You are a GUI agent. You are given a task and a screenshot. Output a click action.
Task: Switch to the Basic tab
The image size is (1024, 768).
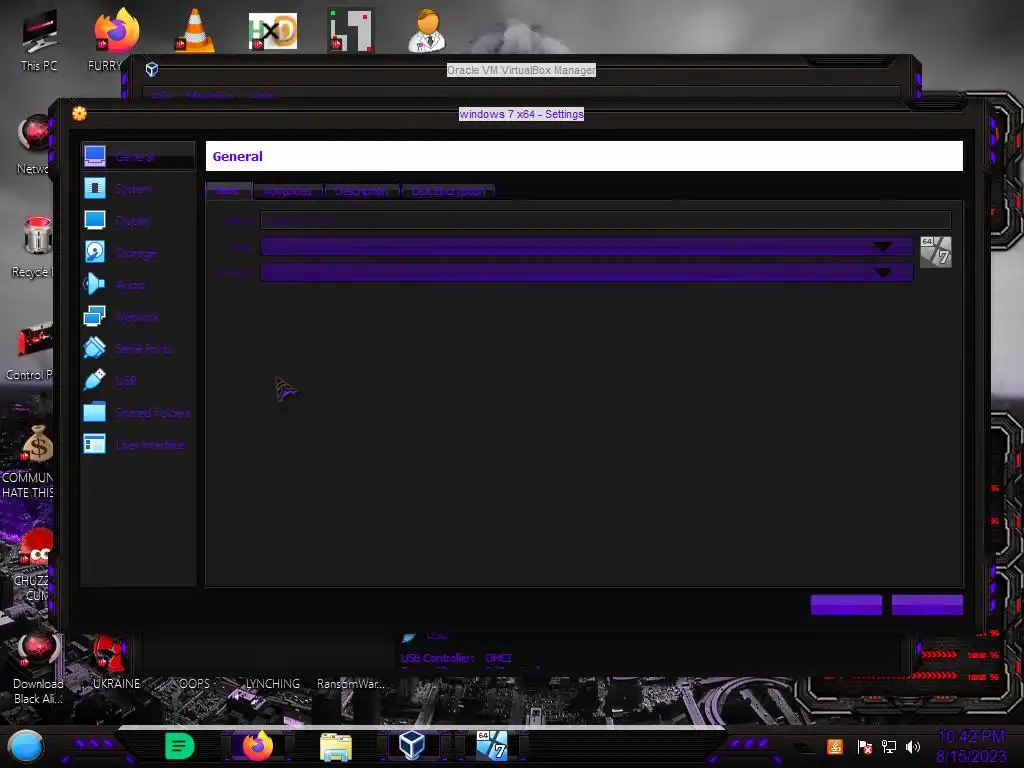pos(229,190)
